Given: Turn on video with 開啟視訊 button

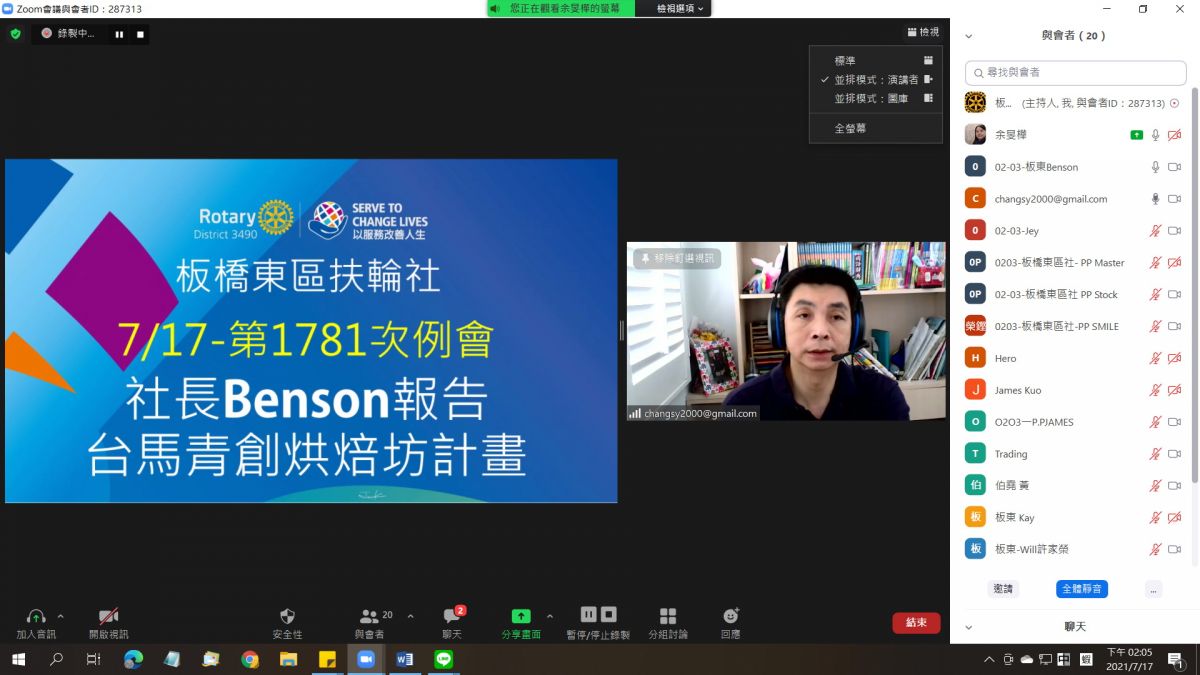Looking at the screenshot, I should pos(108,622).
